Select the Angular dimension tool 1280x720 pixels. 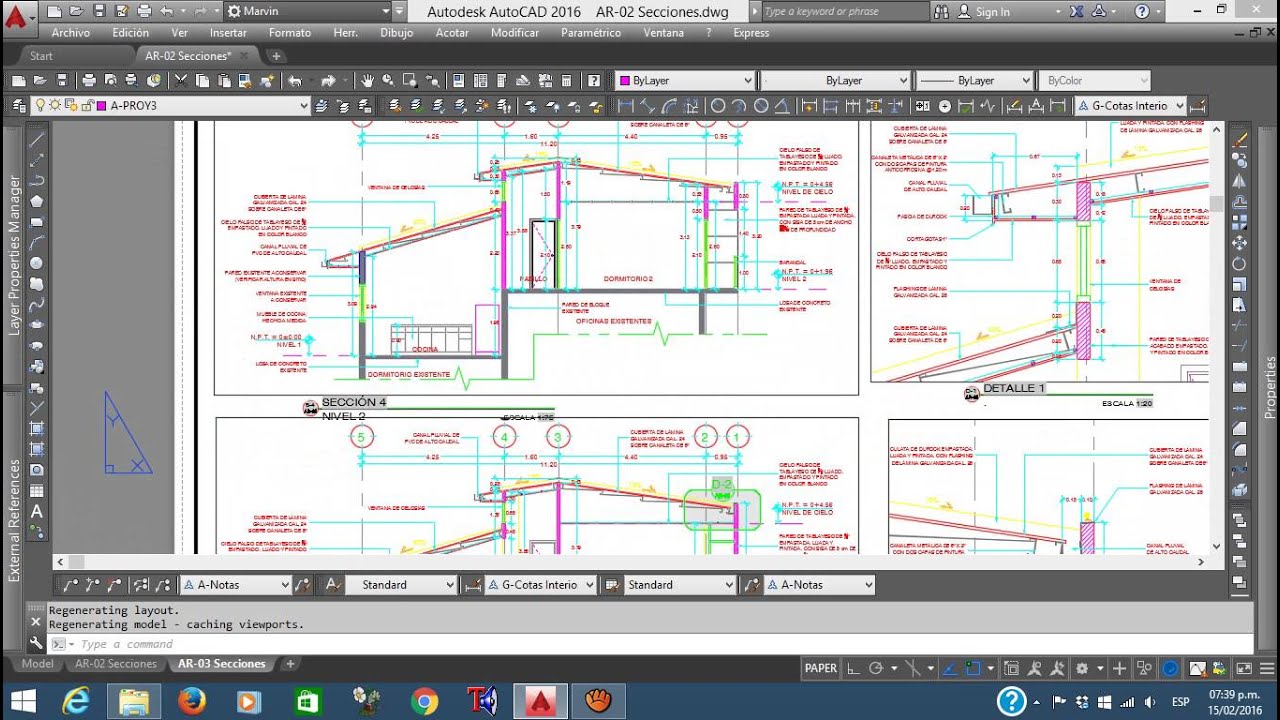[x=784, y=105]
